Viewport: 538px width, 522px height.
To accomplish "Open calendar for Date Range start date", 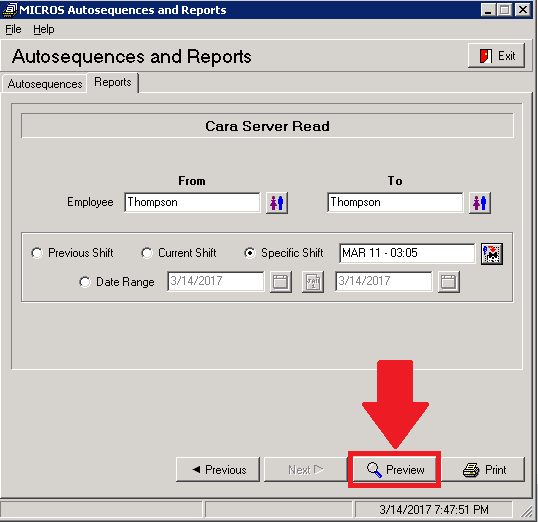I will point(280,282).
